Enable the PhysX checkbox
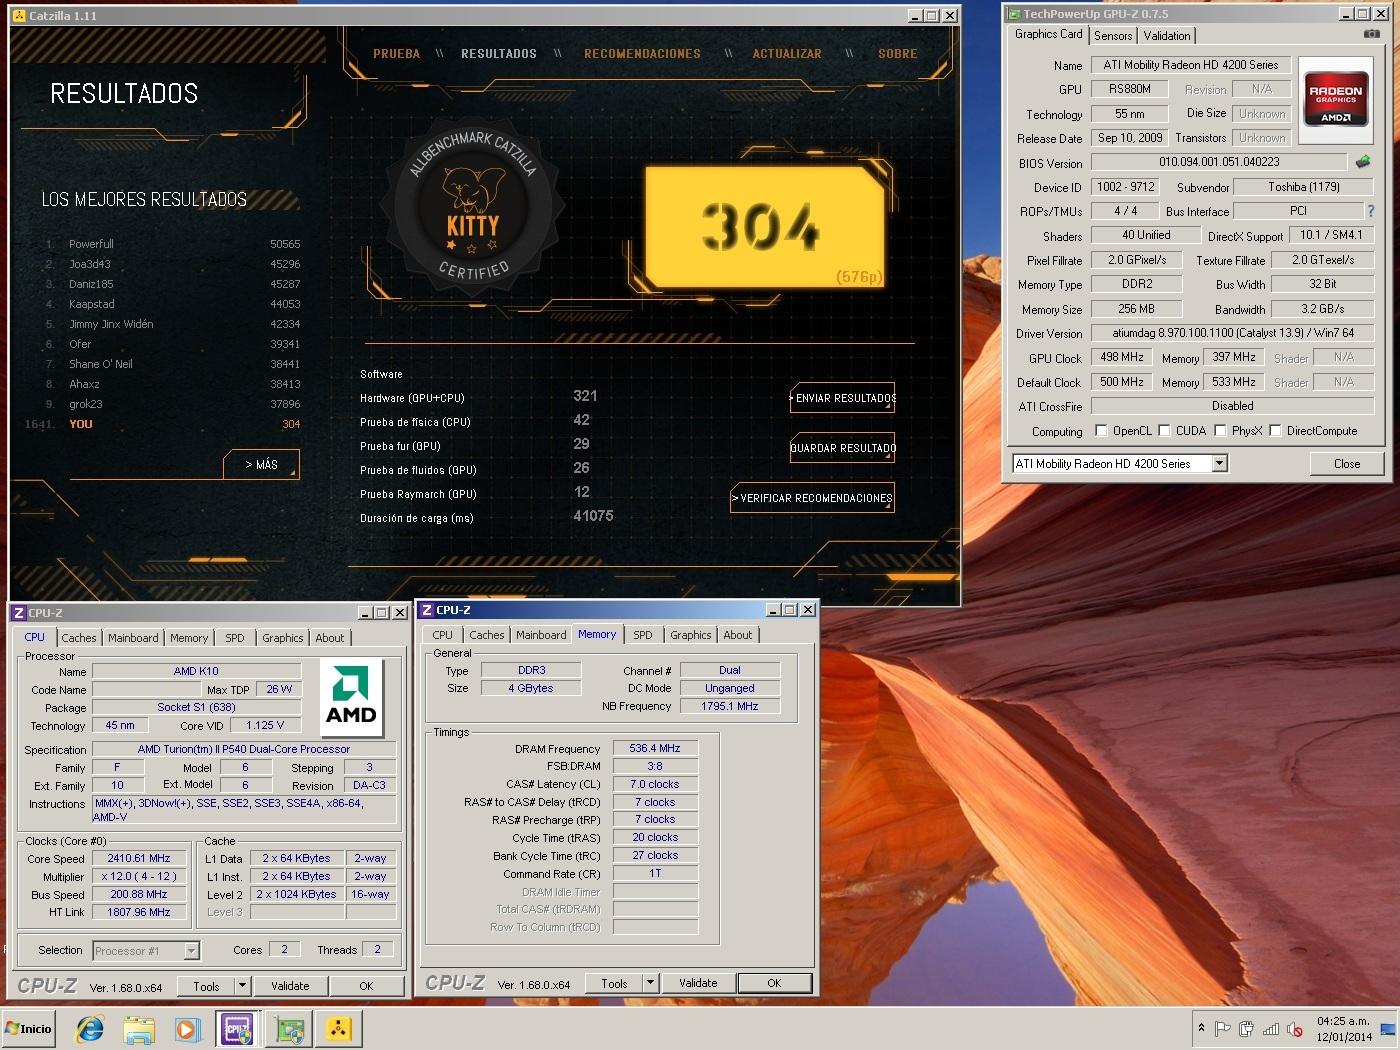 (1220, 431)
